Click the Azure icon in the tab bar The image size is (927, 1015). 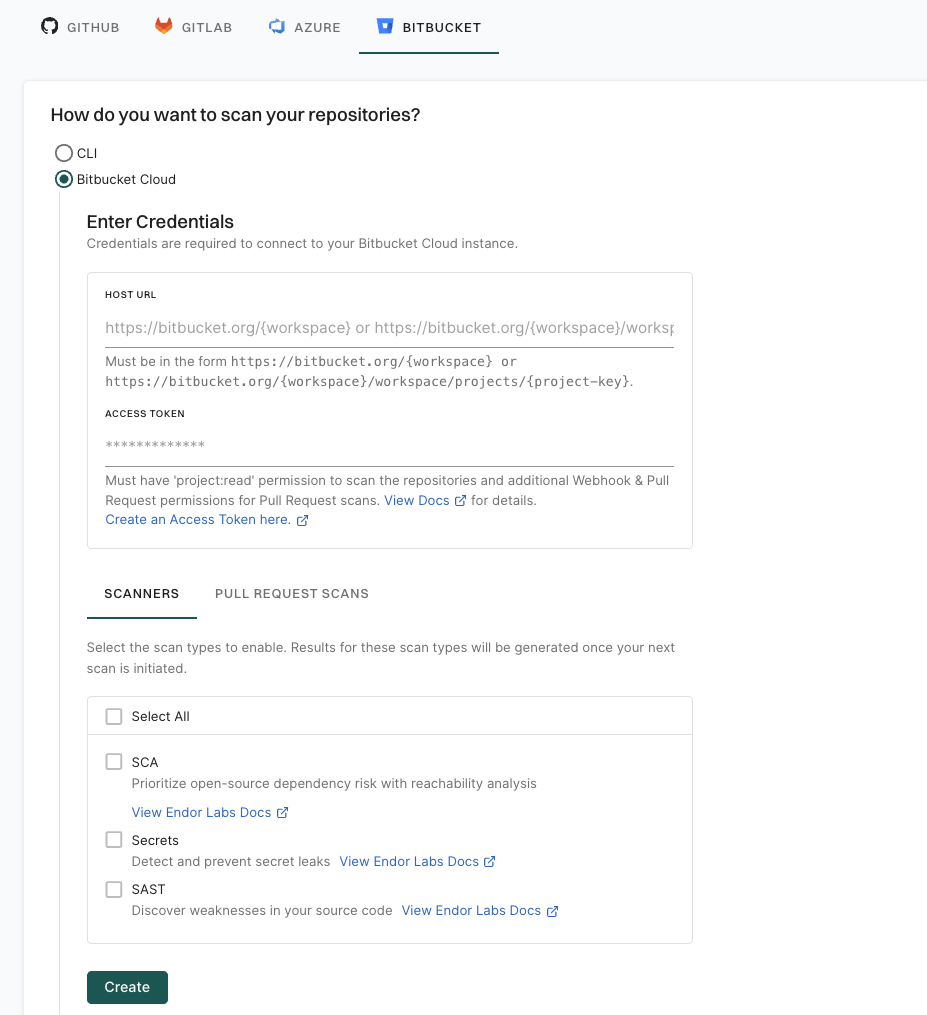click(x=277, y=27)
